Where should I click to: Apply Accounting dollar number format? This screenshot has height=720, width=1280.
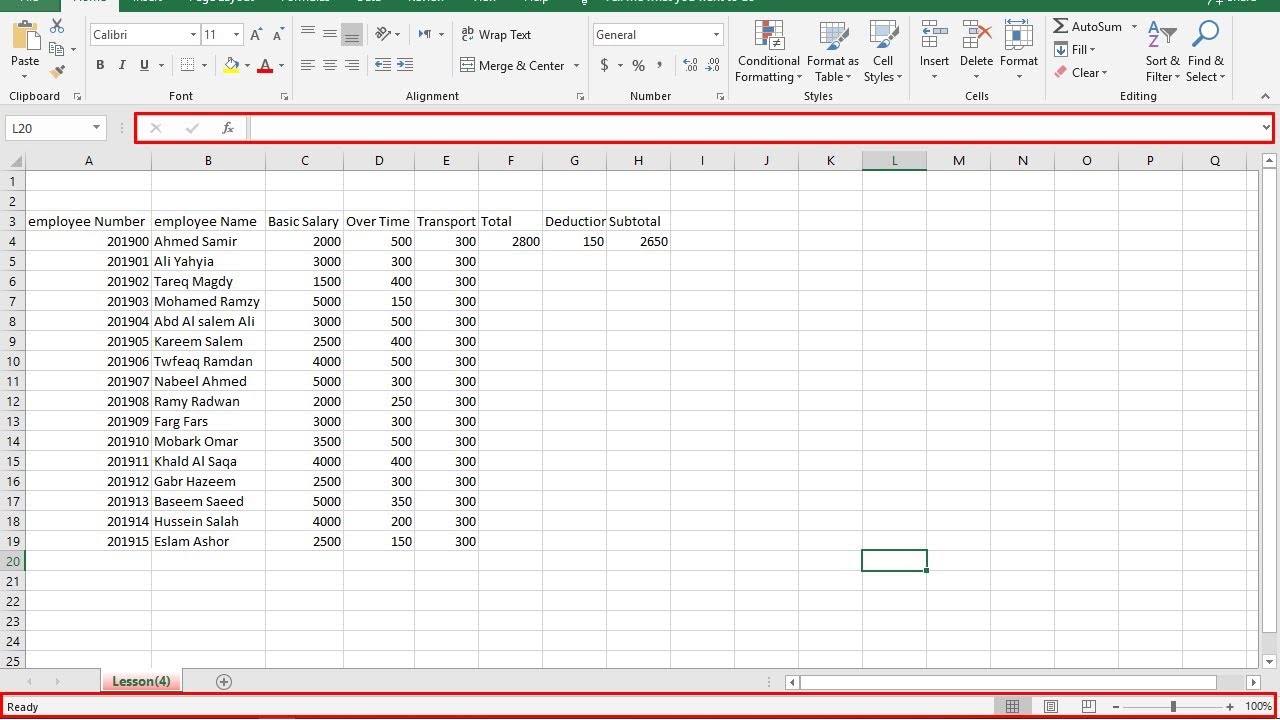[604, 65]
